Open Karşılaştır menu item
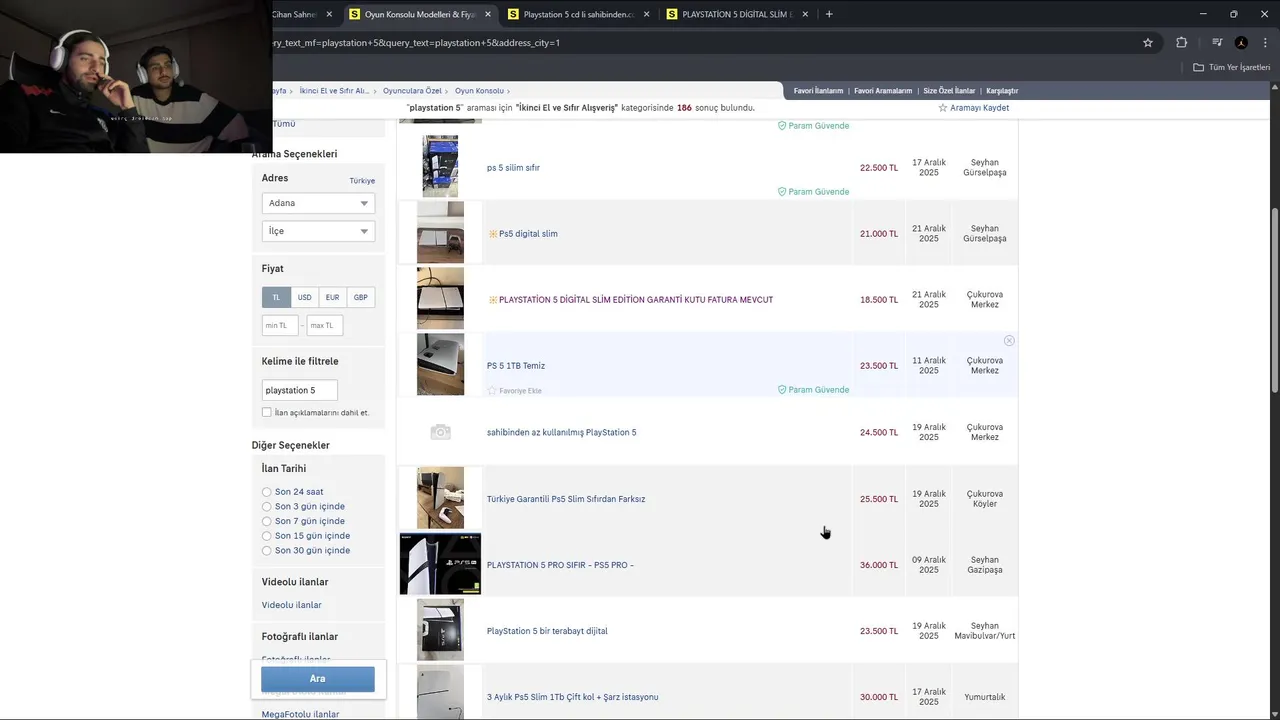This screenshot has width=1280, height=720. (1002, 91)
